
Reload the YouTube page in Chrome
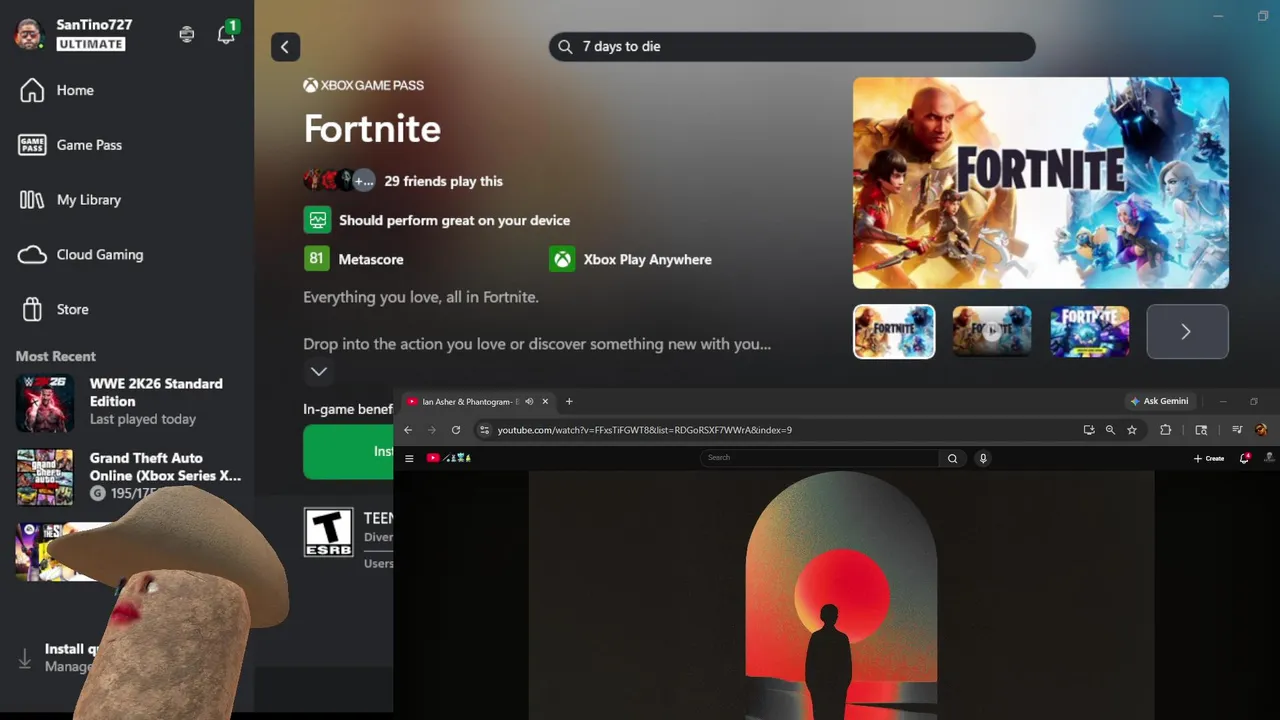click(456, 430)
